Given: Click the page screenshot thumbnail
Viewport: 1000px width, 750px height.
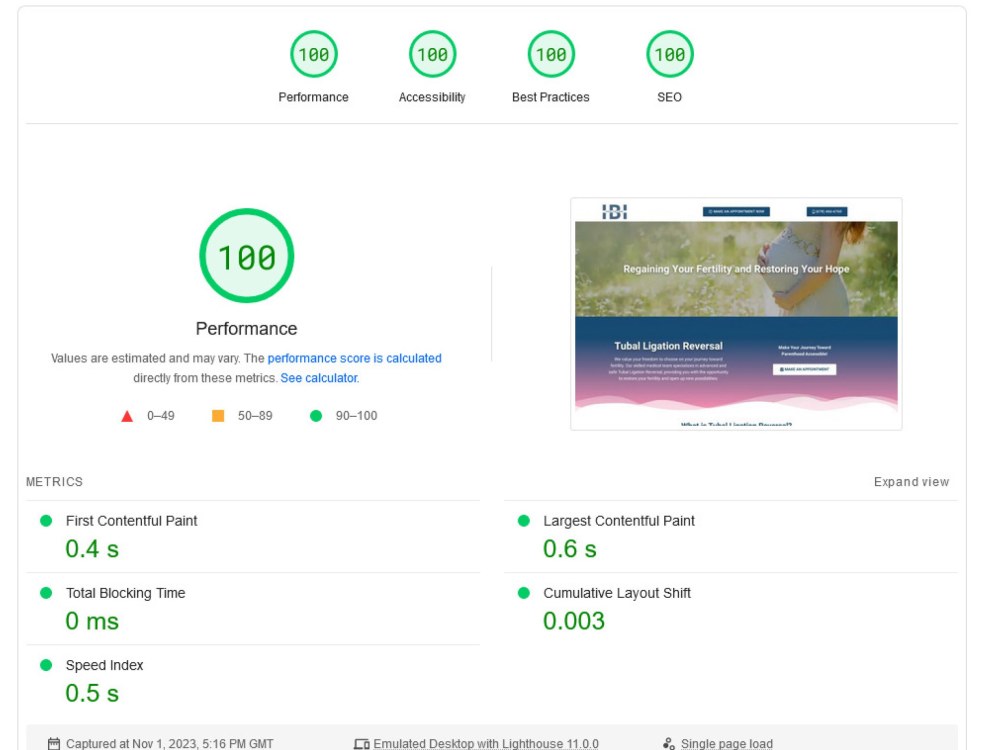Looking at the screenshot, I should point(736,314).
